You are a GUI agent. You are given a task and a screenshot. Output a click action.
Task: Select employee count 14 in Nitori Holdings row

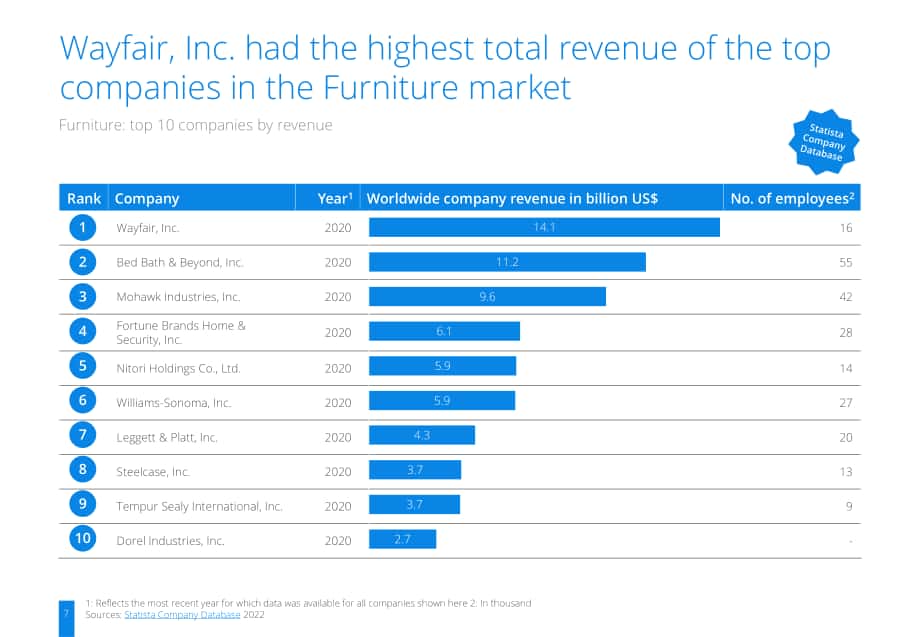tap(845, 368)
